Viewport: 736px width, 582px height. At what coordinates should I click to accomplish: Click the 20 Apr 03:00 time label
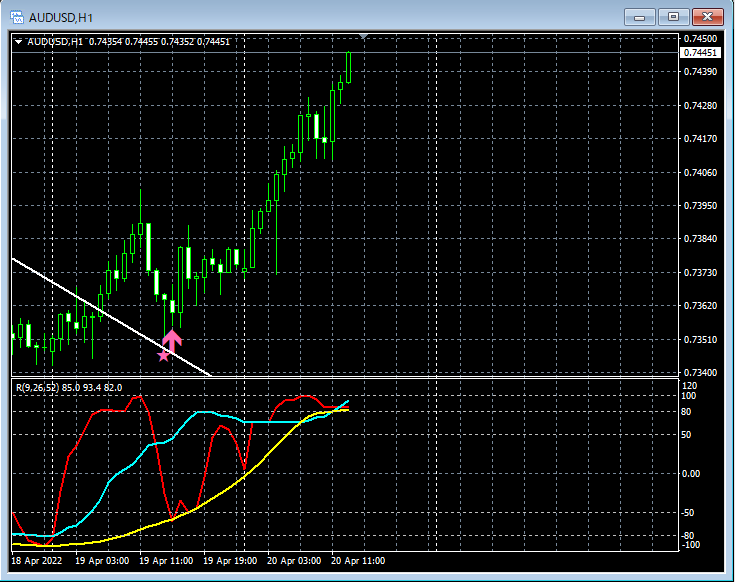tap(294, 561)
